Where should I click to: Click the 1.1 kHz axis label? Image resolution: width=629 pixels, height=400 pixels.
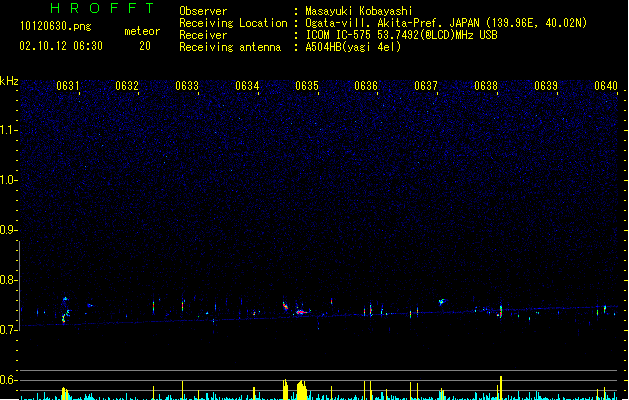point(8,130)
